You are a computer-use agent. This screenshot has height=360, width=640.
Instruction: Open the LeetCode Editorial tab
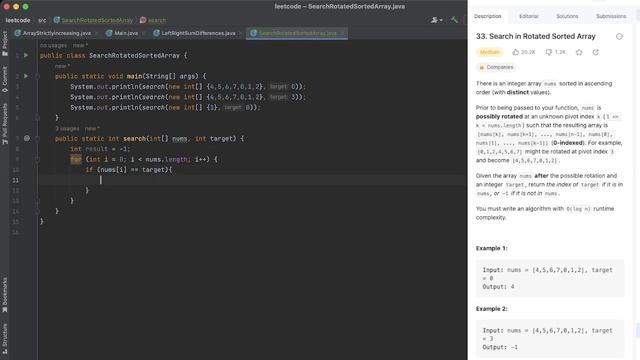click(x=529, y=16)
